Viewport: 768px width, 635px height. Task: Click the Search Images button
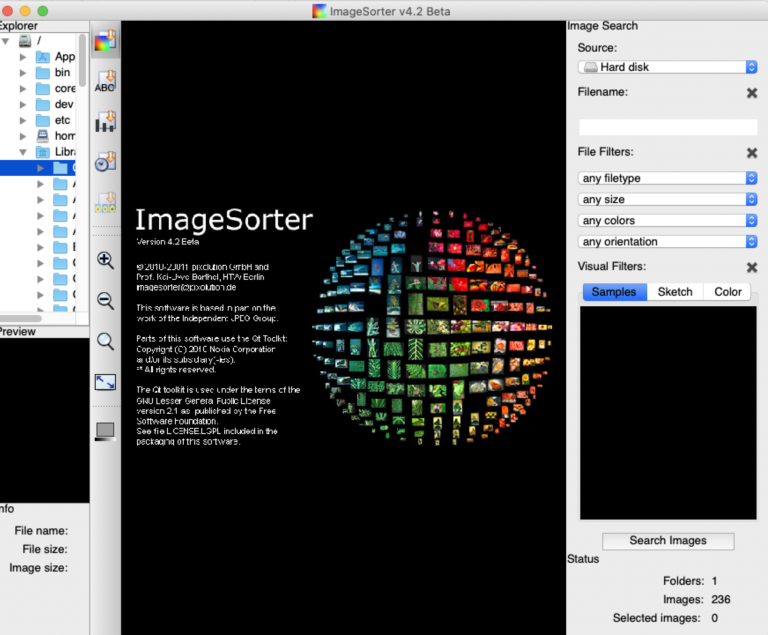668,540
